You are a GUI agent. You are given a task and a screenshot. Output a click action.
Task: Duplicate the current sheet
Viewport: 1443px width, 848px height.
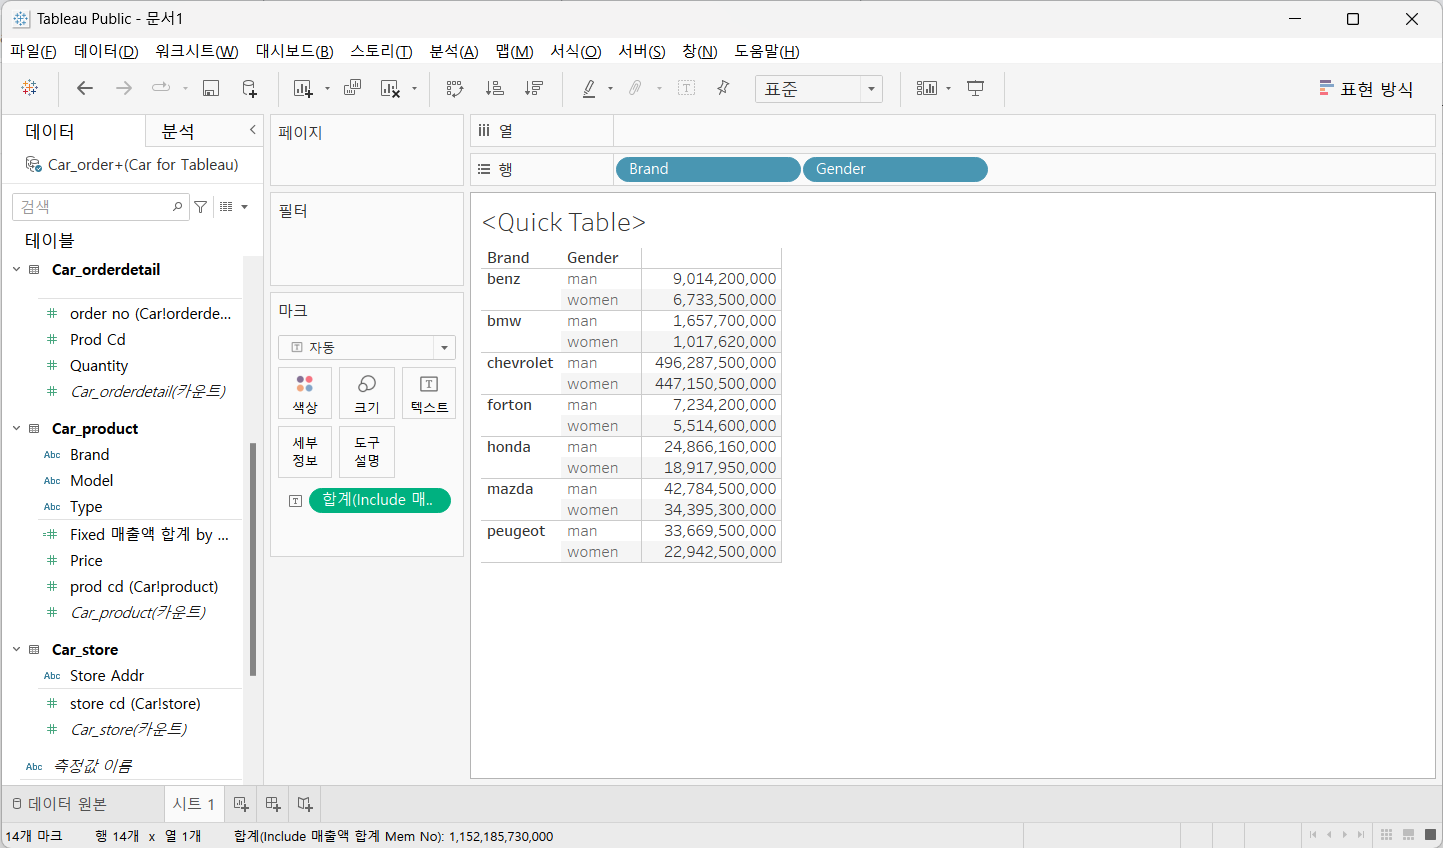pyautogui.click(x=352, y=88)
